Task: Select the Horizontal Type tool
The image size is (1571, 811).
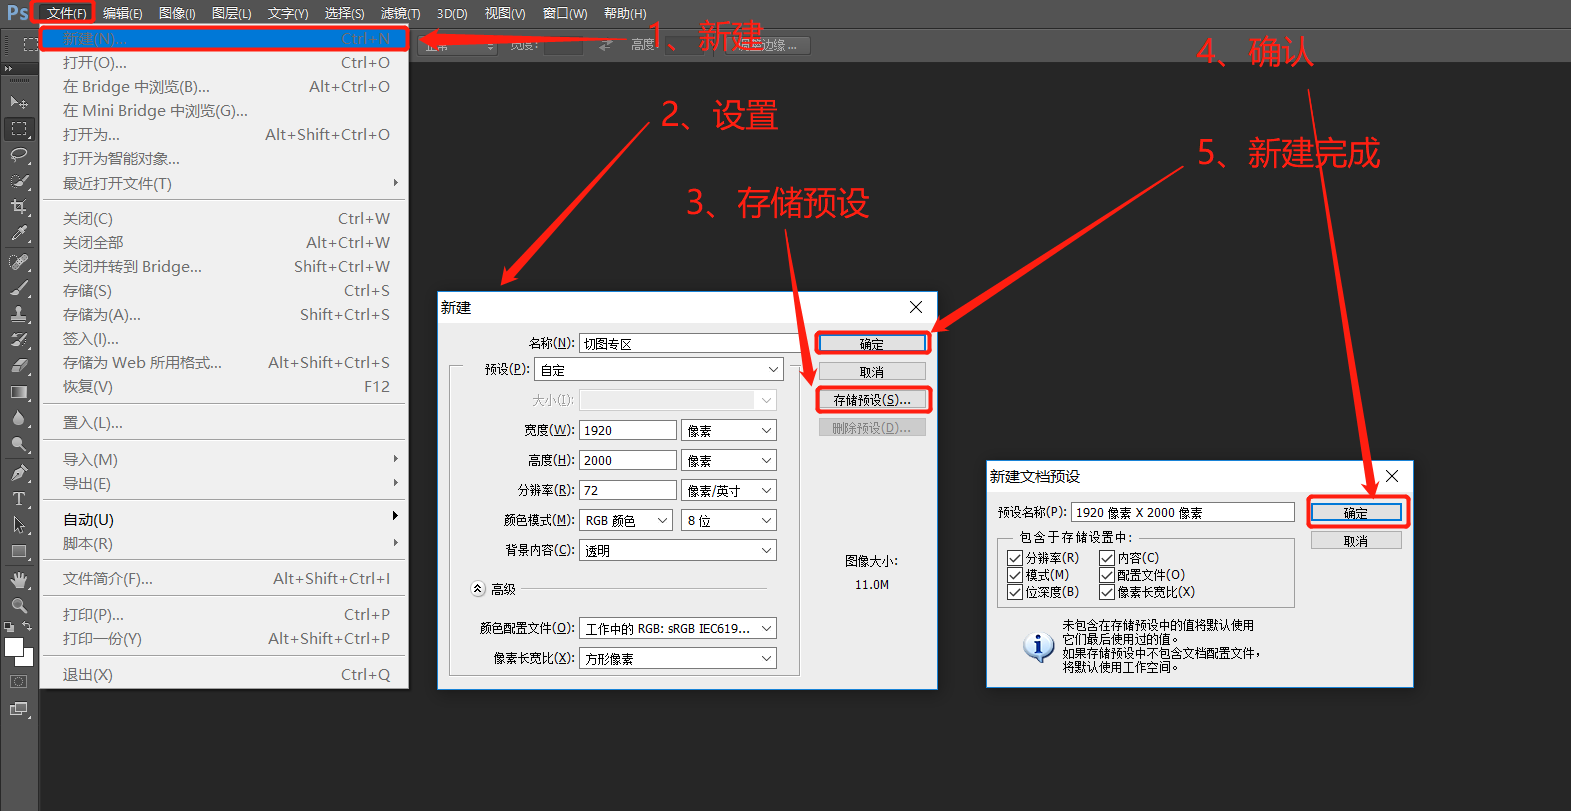Action: tap(19, 499)
